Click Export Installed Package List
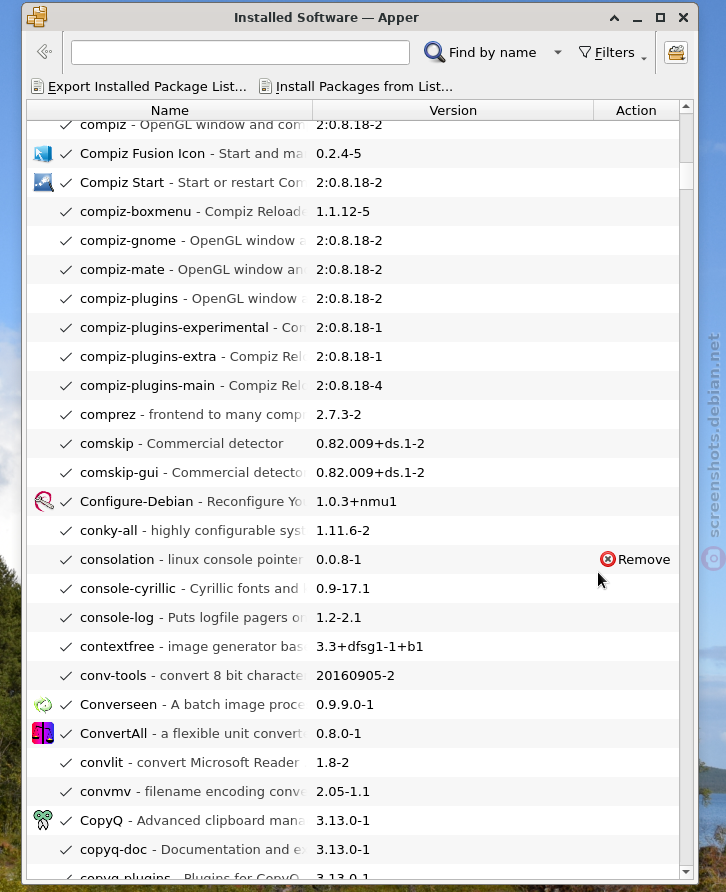Viewport: 726px width, 892px height. click(139, 86)
